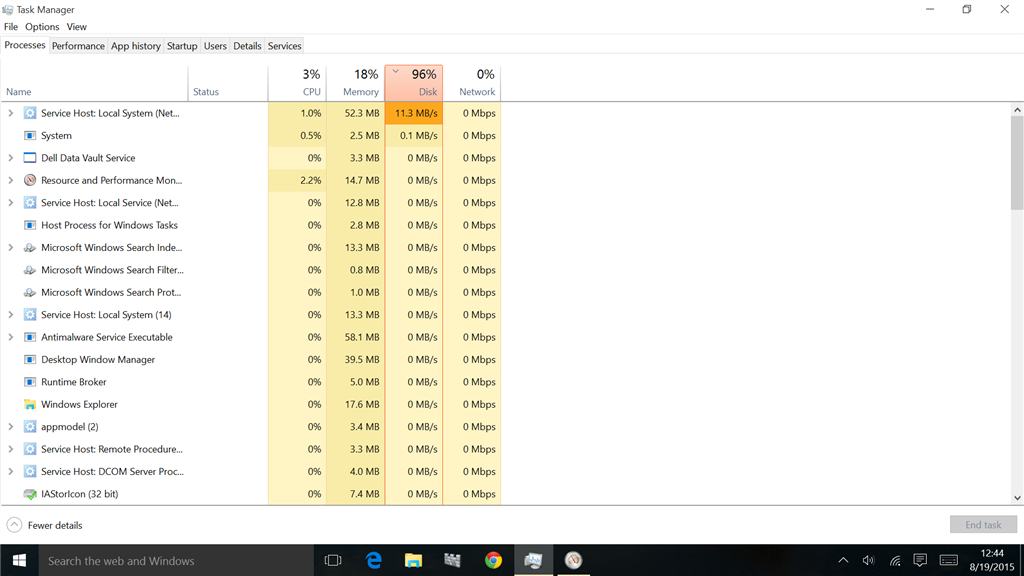Image resolution: width=1024 pixels, height=576 pixels.
Task: Click the Microsoft Windows Search Filter icon
Action: pos(30,270)
